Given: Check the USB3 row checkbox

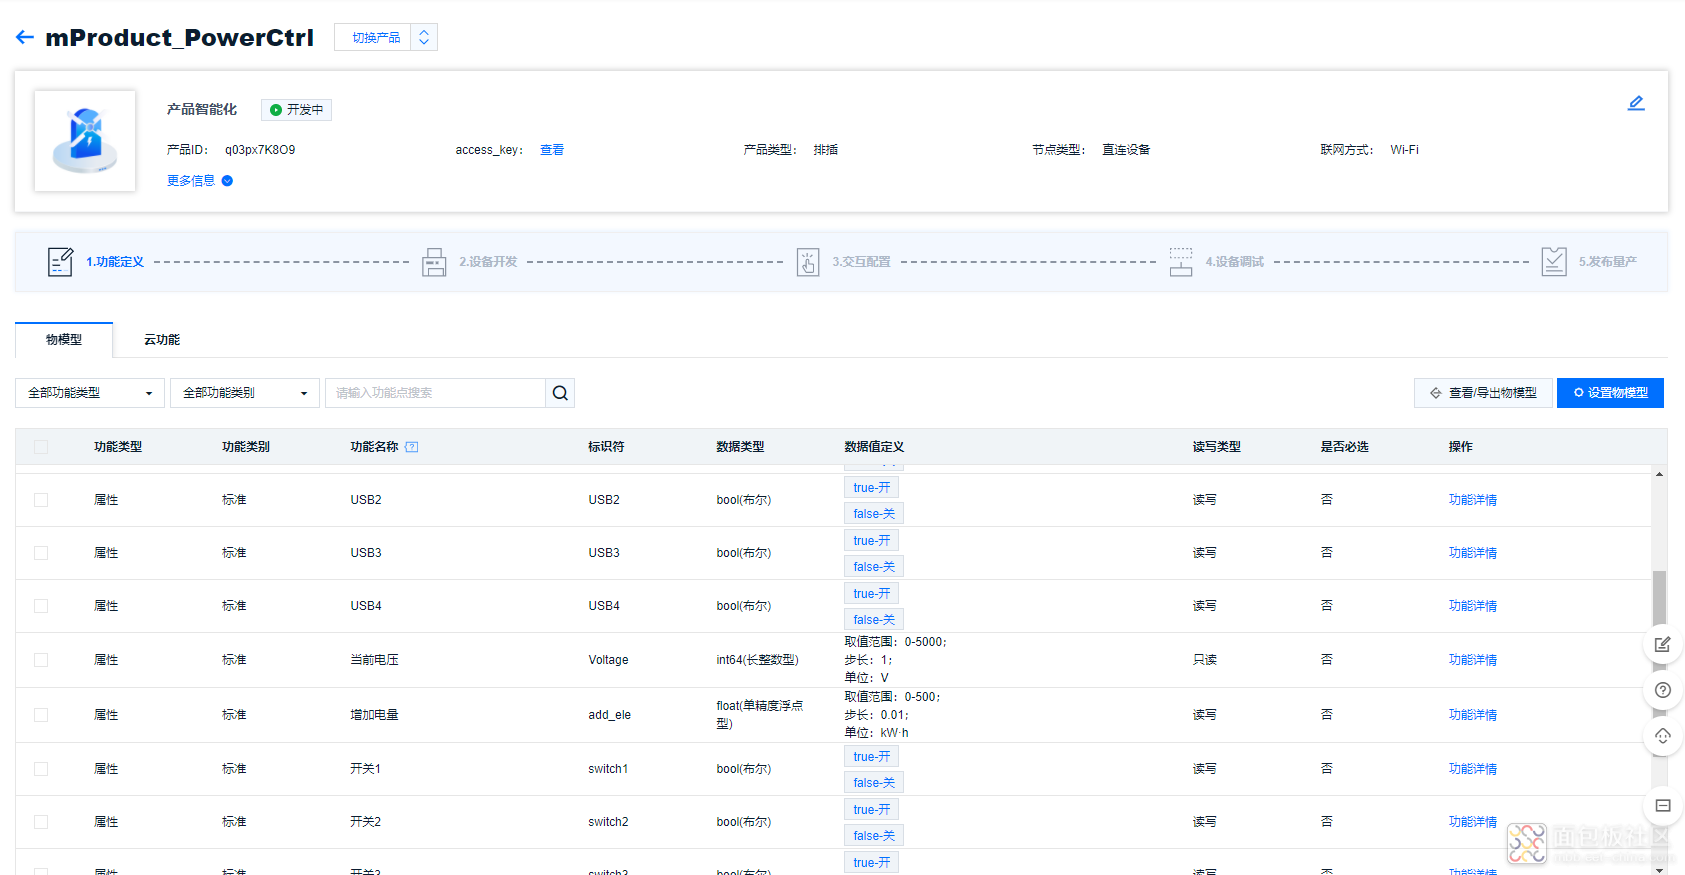Looking at the screenshot, I should tap(41, 553).
